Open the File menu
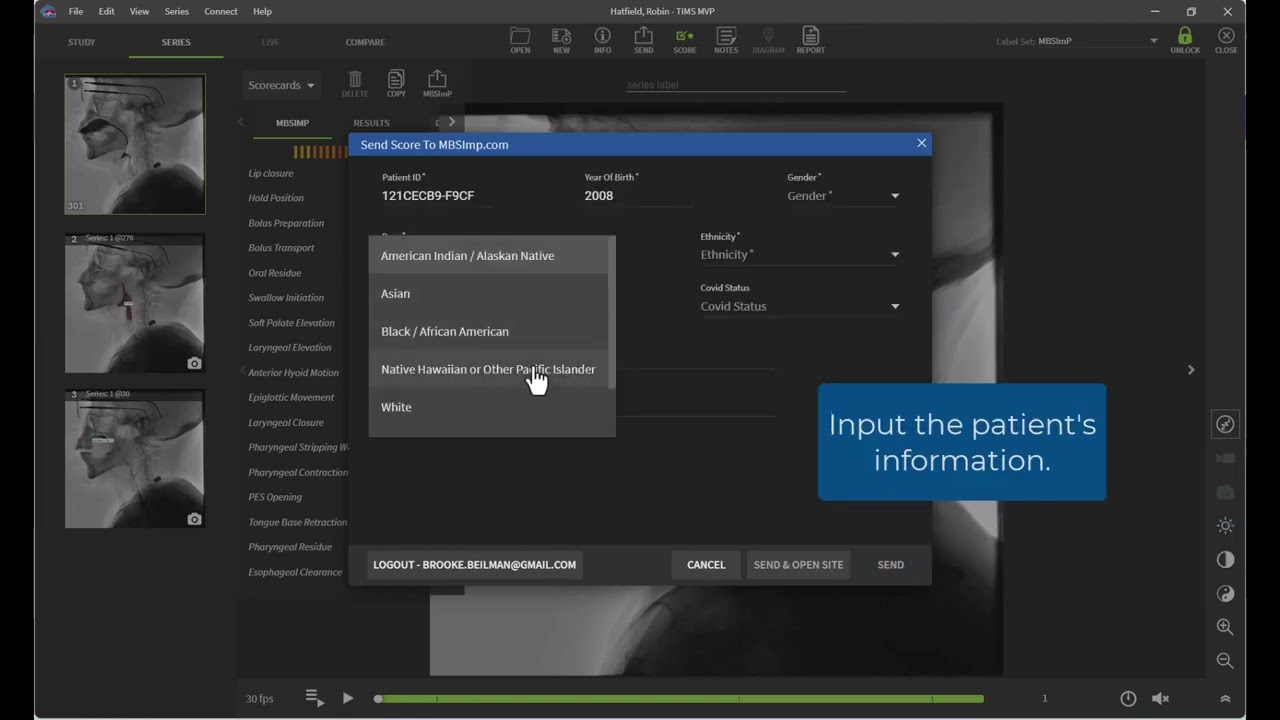Image resolution: width=1280 pixels, height=720 pixels. pyautogui.click(x=76, y=11)
